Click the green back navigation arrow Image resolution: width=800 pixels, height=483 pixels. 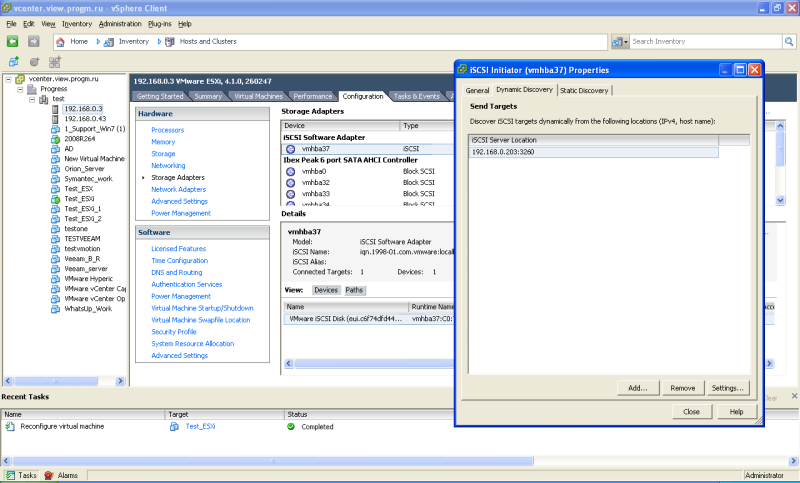pyautogui.click(x=13, y=41)
